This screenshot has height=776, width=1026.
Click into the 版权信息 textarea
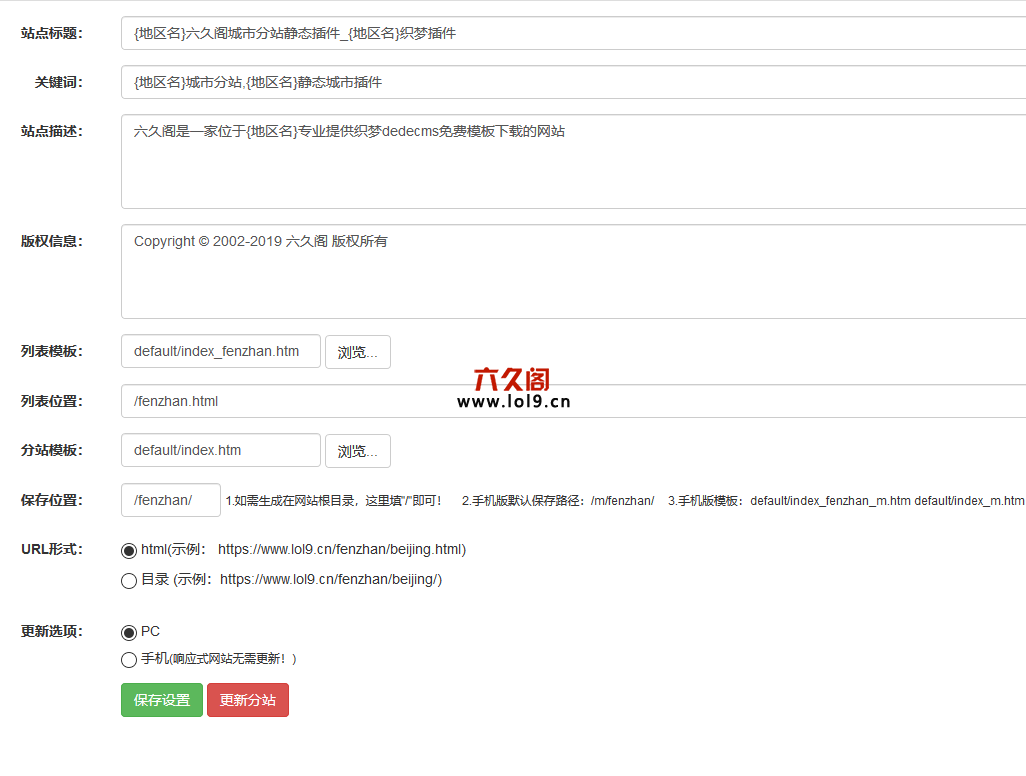point(573,272)
